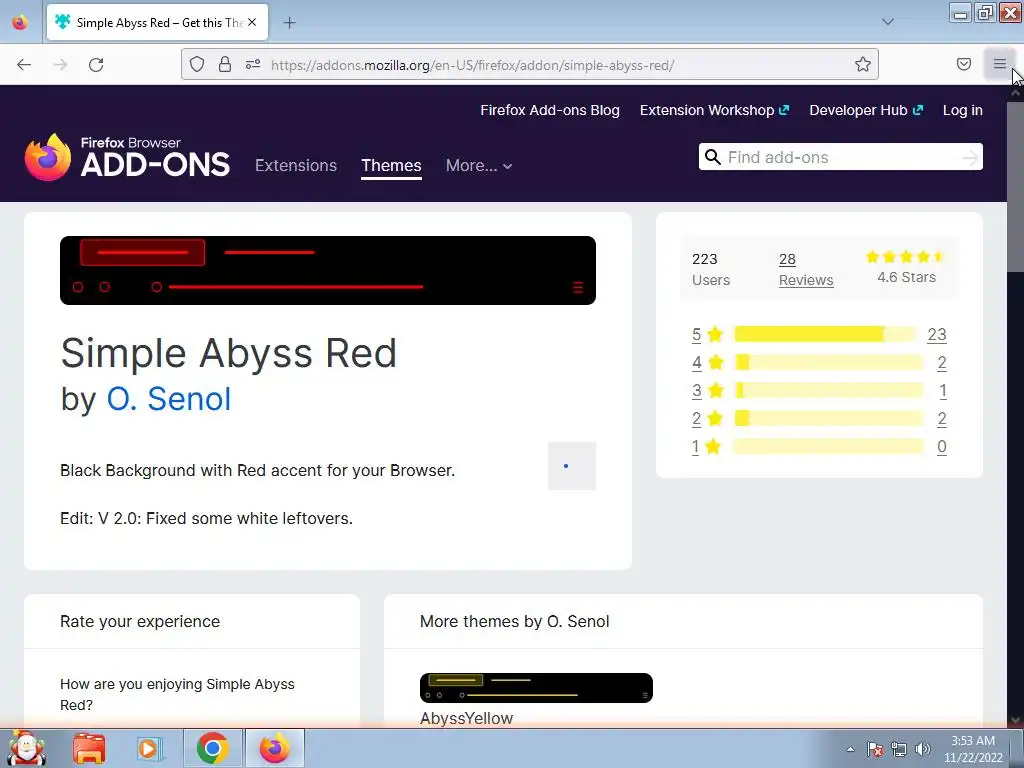Open a new tab with plus button
This screenshot has width=1024, height=768.
[x=289, y=23]
